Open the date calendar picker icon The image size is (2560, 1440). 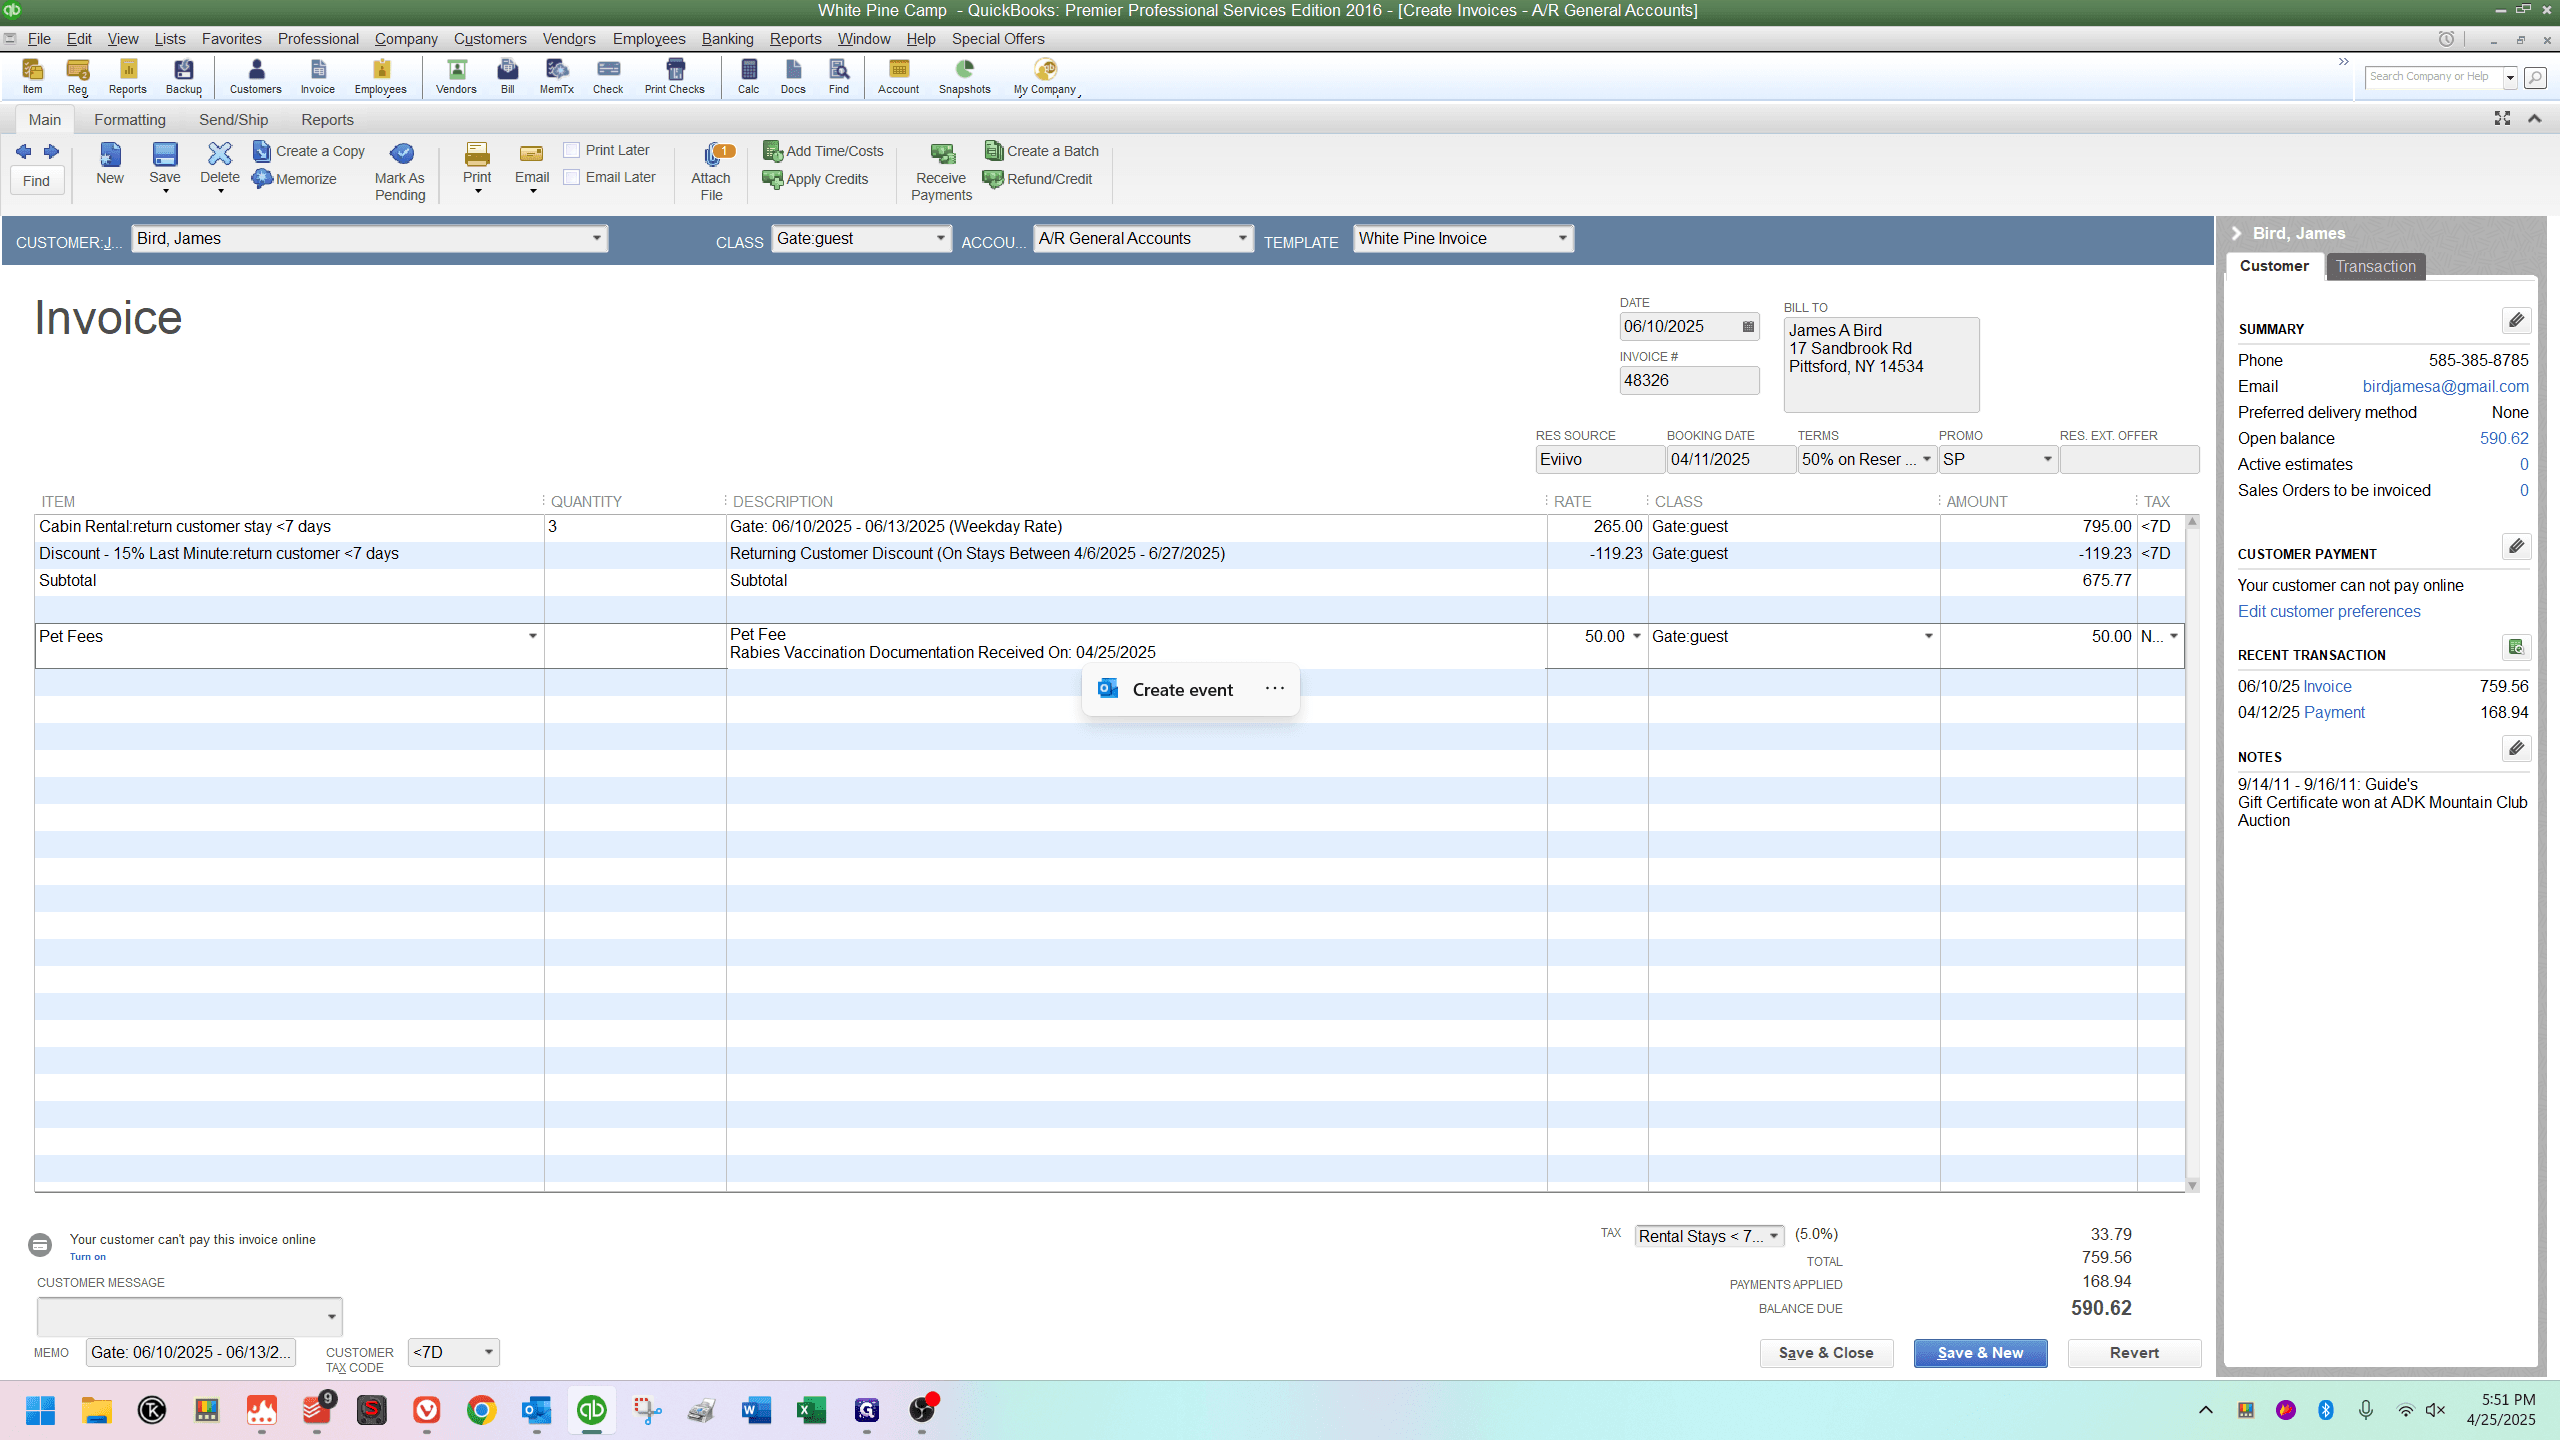coord(1748,327)
